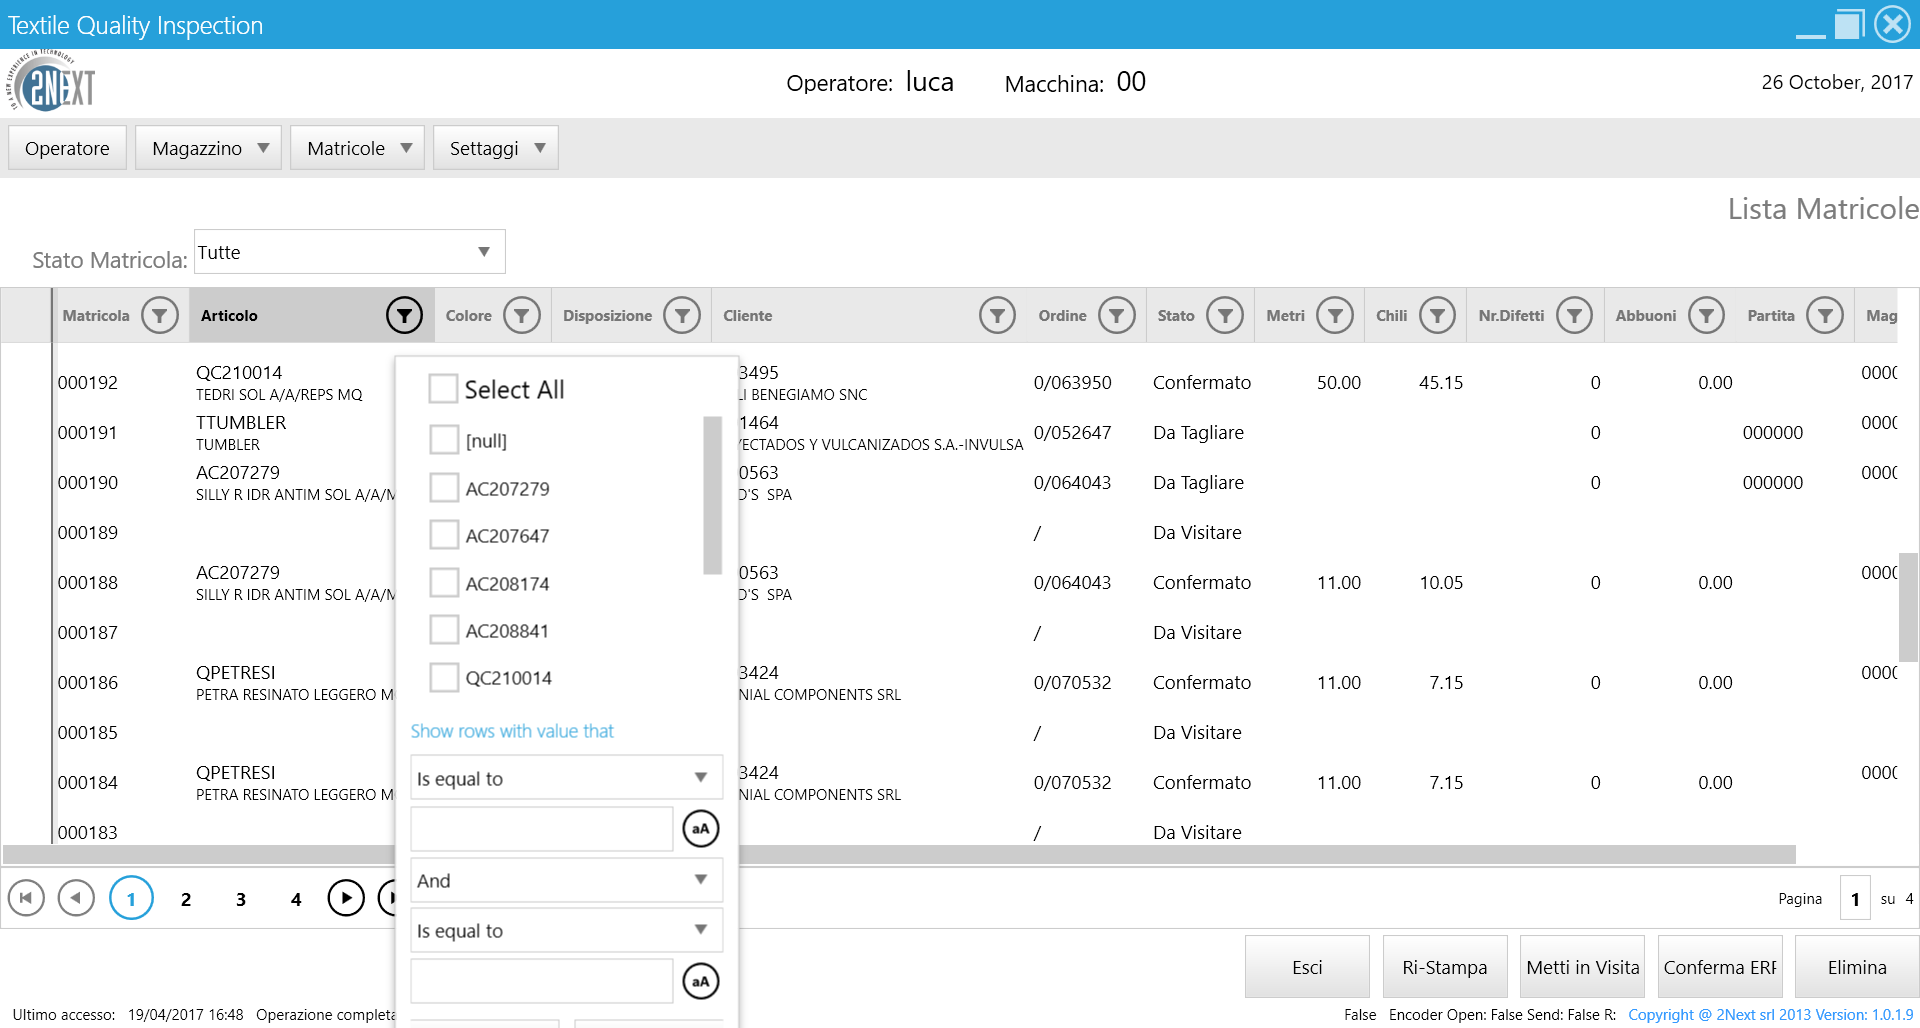1920x1028 pixels.
Task: Go to the first page
Action: click(x=26, y=898)
